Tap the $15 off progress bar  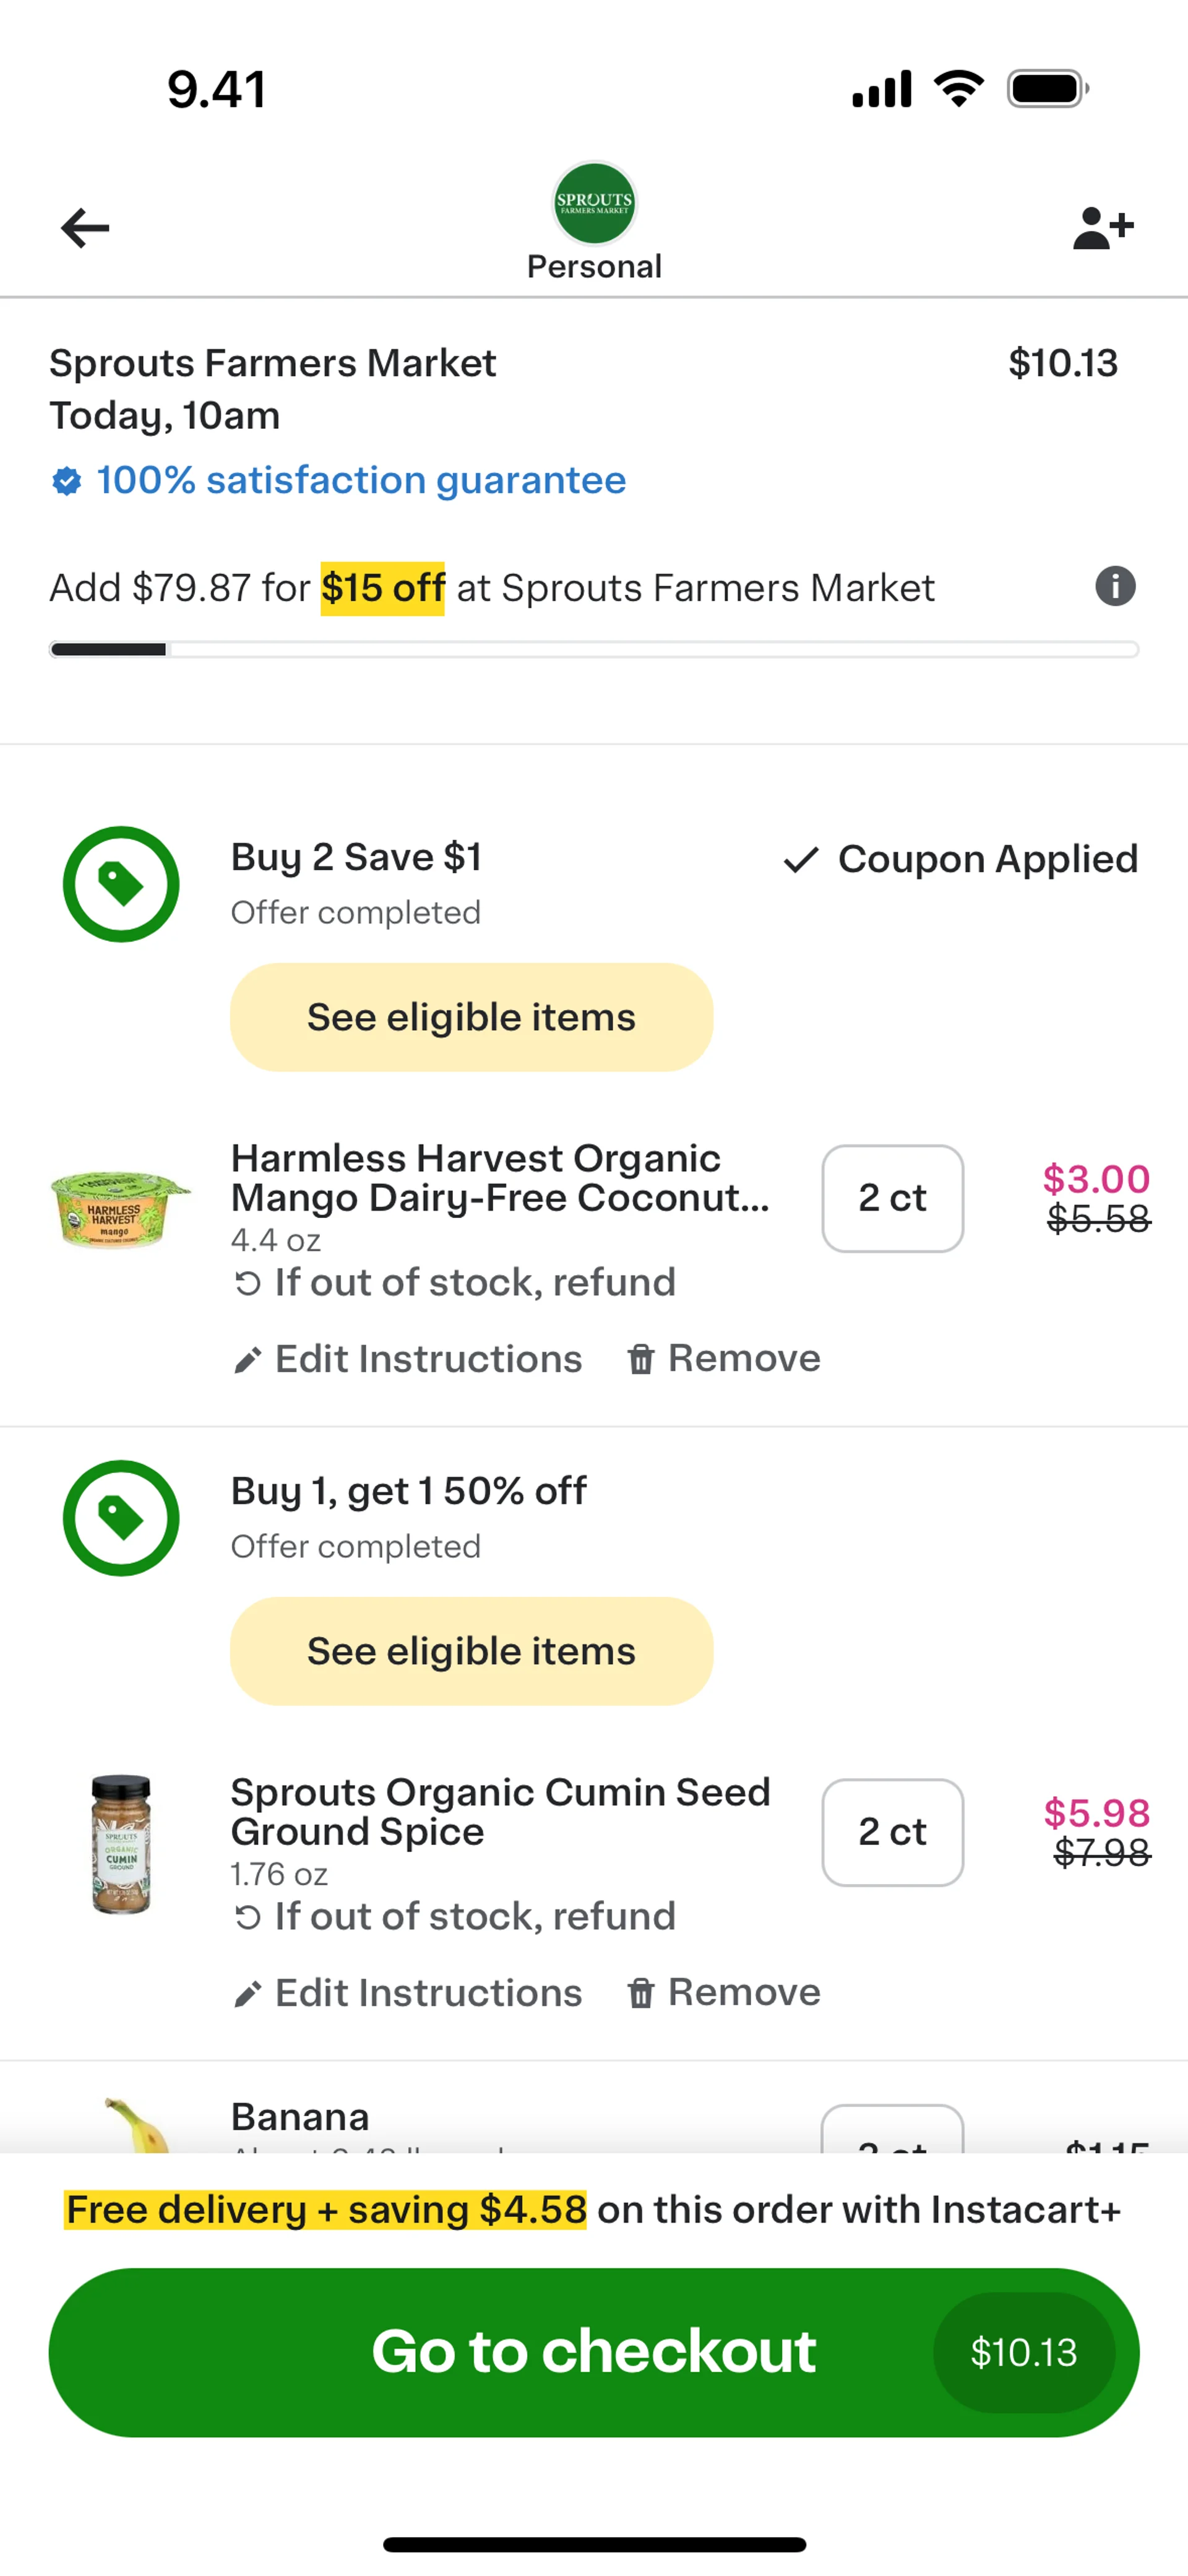point(594,650)
